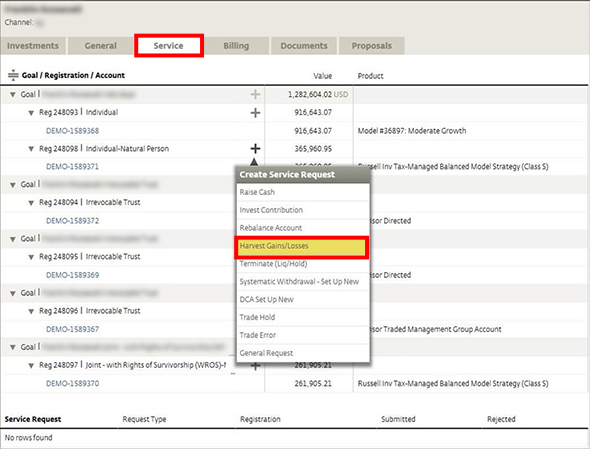
Task: Collapse the Goal above Reg 248094
Action: pyautogui.click(x=13, y=185)
